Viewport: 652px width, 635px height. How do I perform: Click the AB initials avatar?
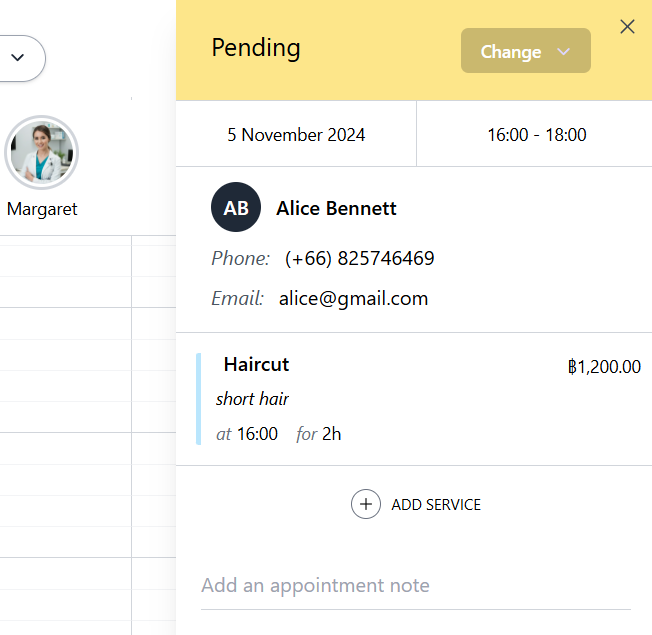coord(236,208)
